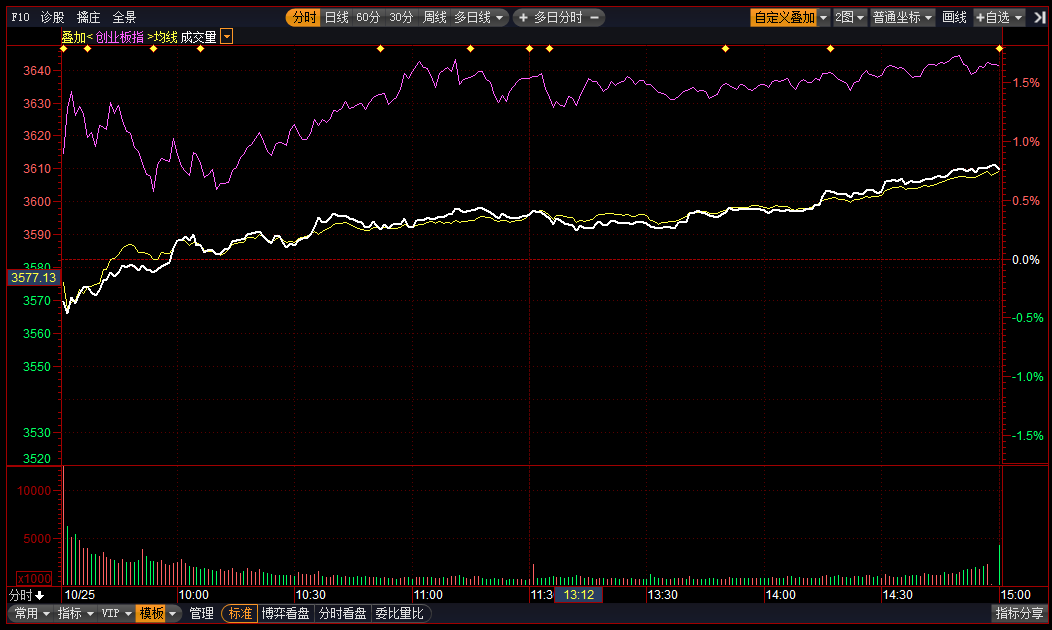
Task: Open the orange legend dropdown arrow box
Action: [x=227, y=36]
